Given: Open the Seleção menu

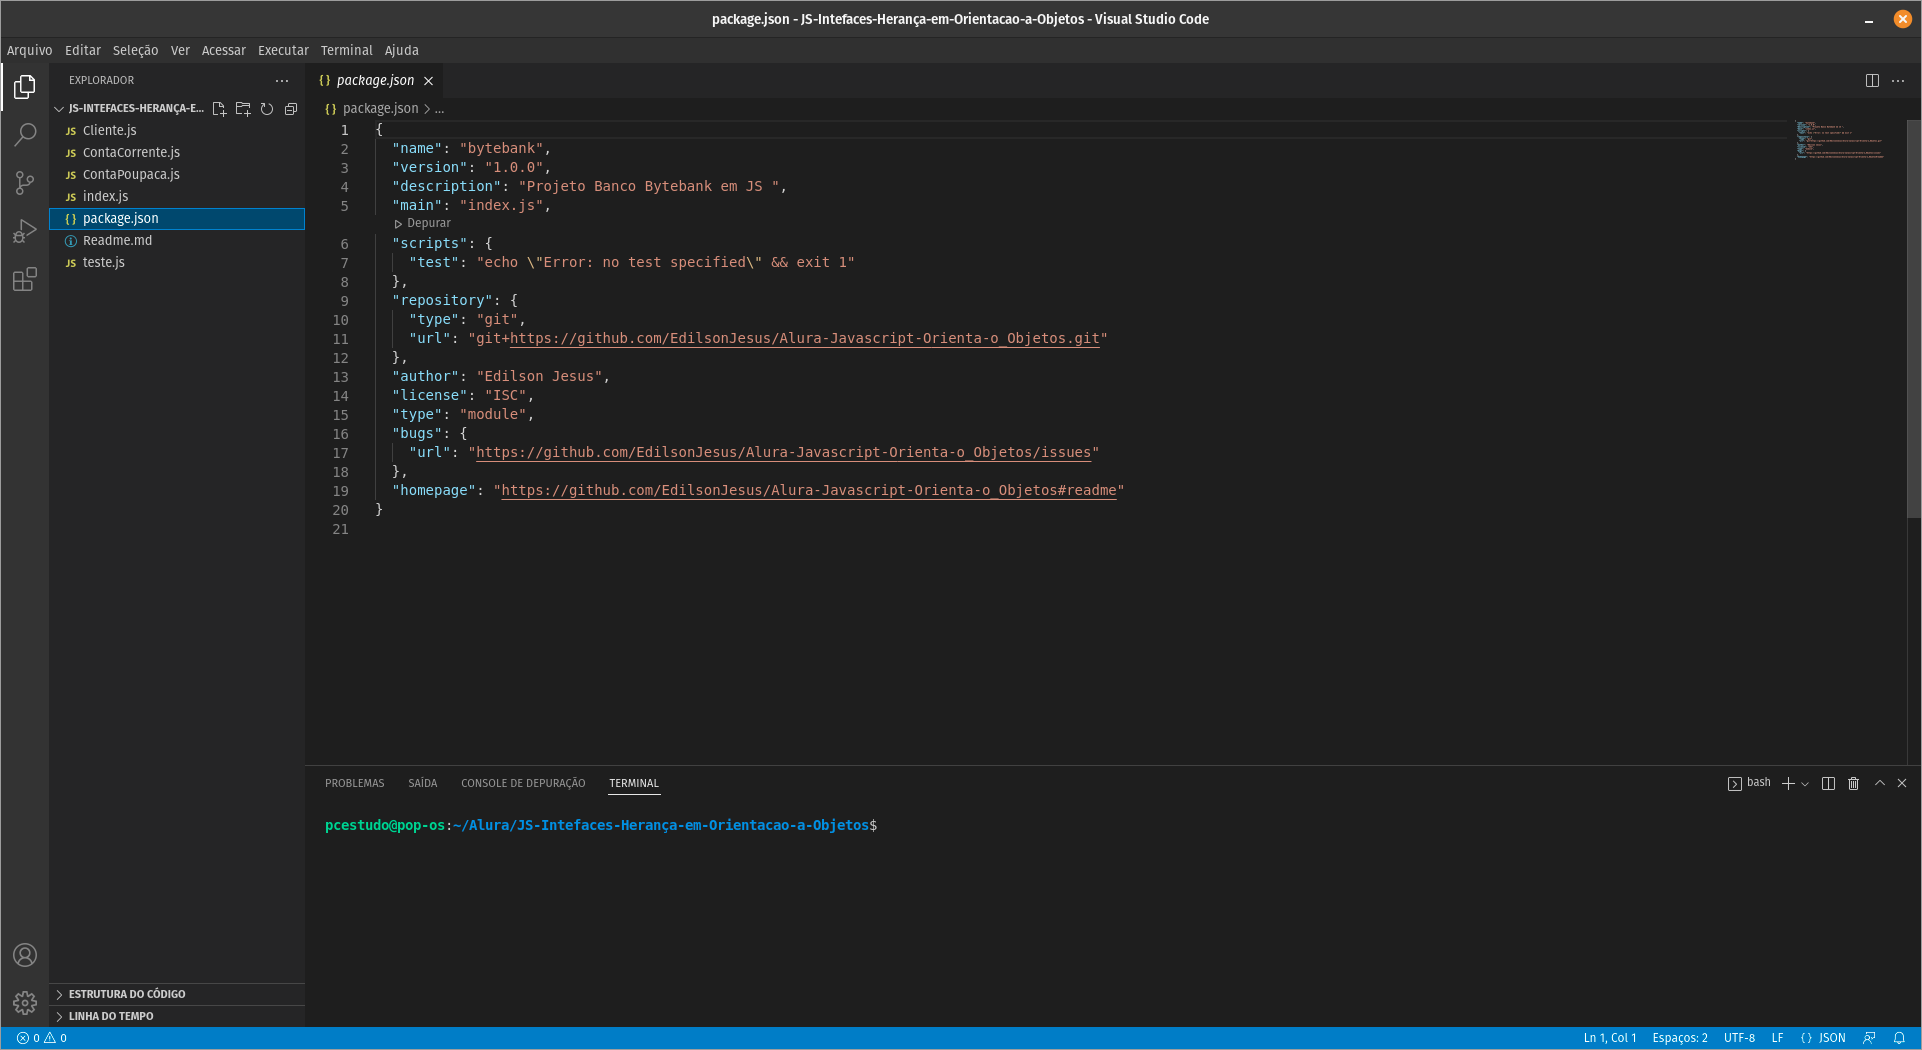Looking at the screenshot, I should tap(136, 50).
